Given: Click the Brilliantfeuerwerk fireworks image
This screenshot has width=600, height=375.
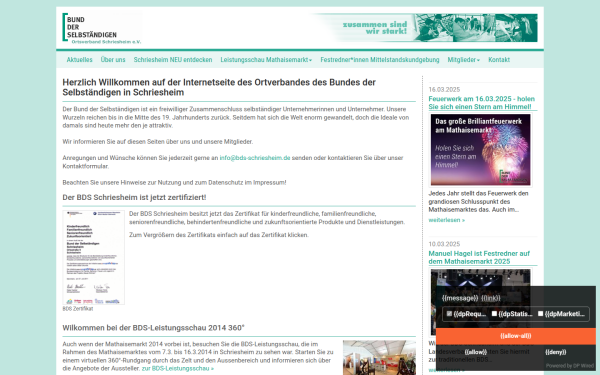Looking at the screenshot, I should (x=481, y=150).
